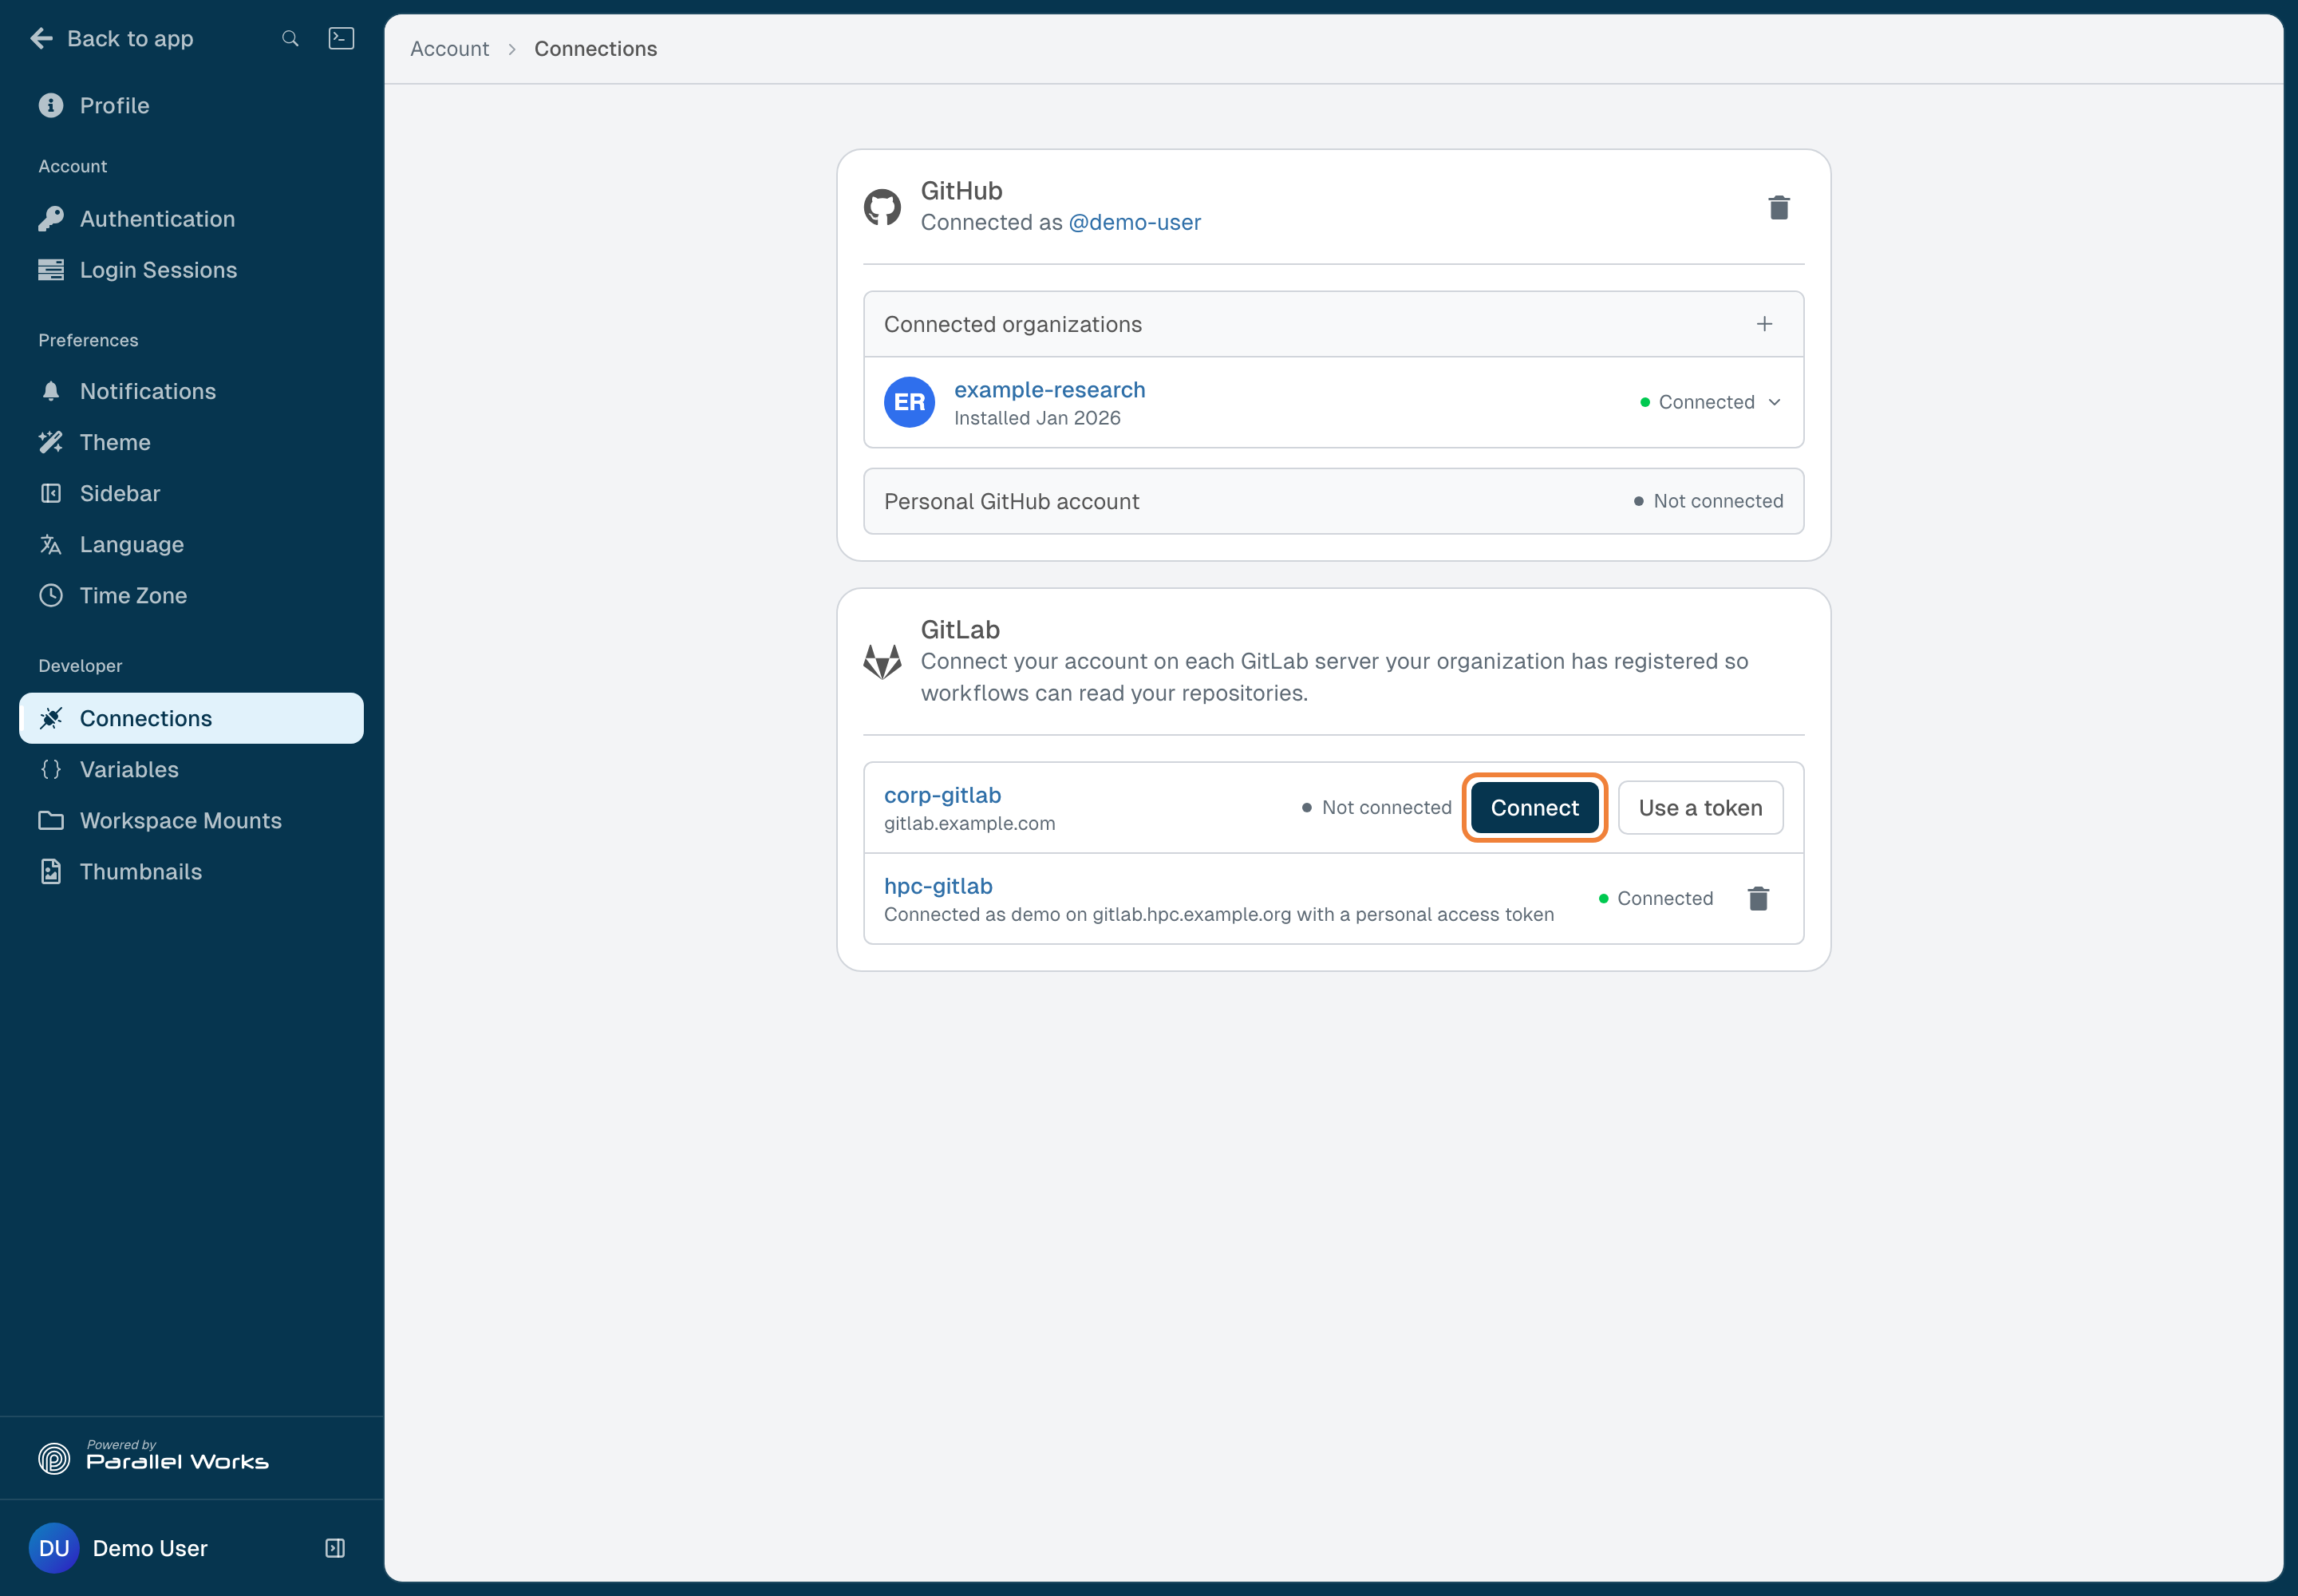This screenshot has height=1596, width=2298.
Task: Click the Workspace Mounts folder icon
Action: [x=51, y=820]
